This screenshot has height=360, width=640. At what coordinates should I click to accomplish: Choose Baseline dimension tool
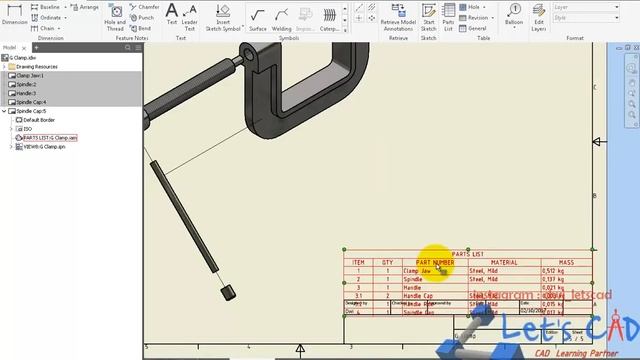45,7
